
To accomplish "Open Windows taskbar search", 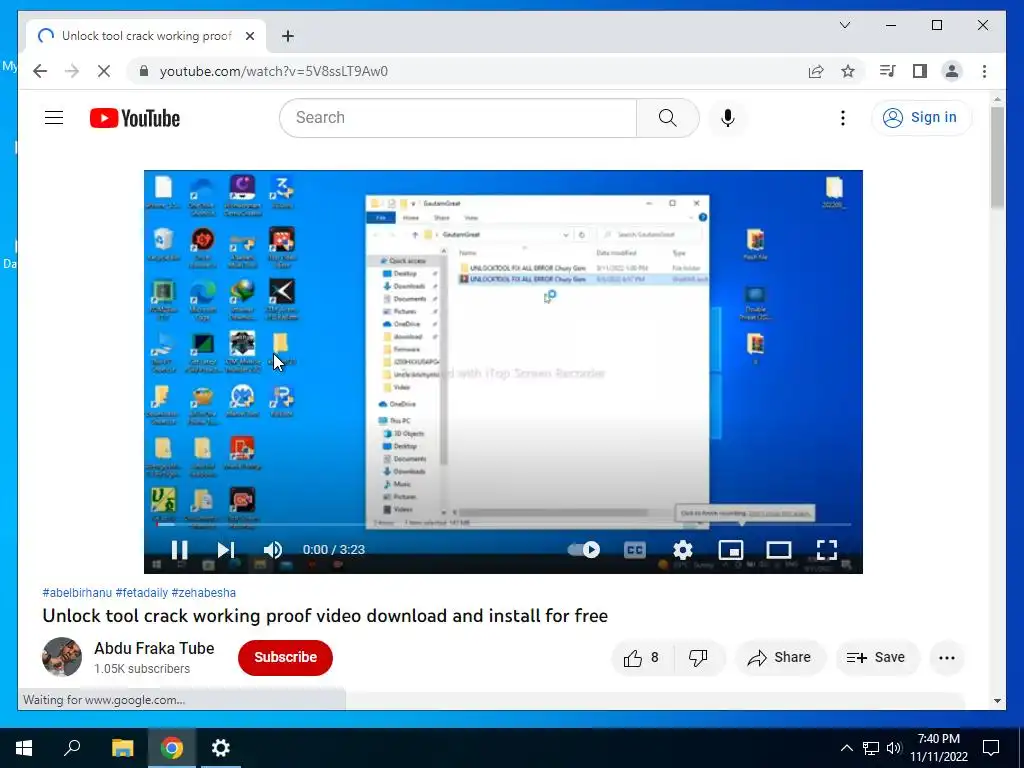I will pyautogui.click(x=72, y=748).
